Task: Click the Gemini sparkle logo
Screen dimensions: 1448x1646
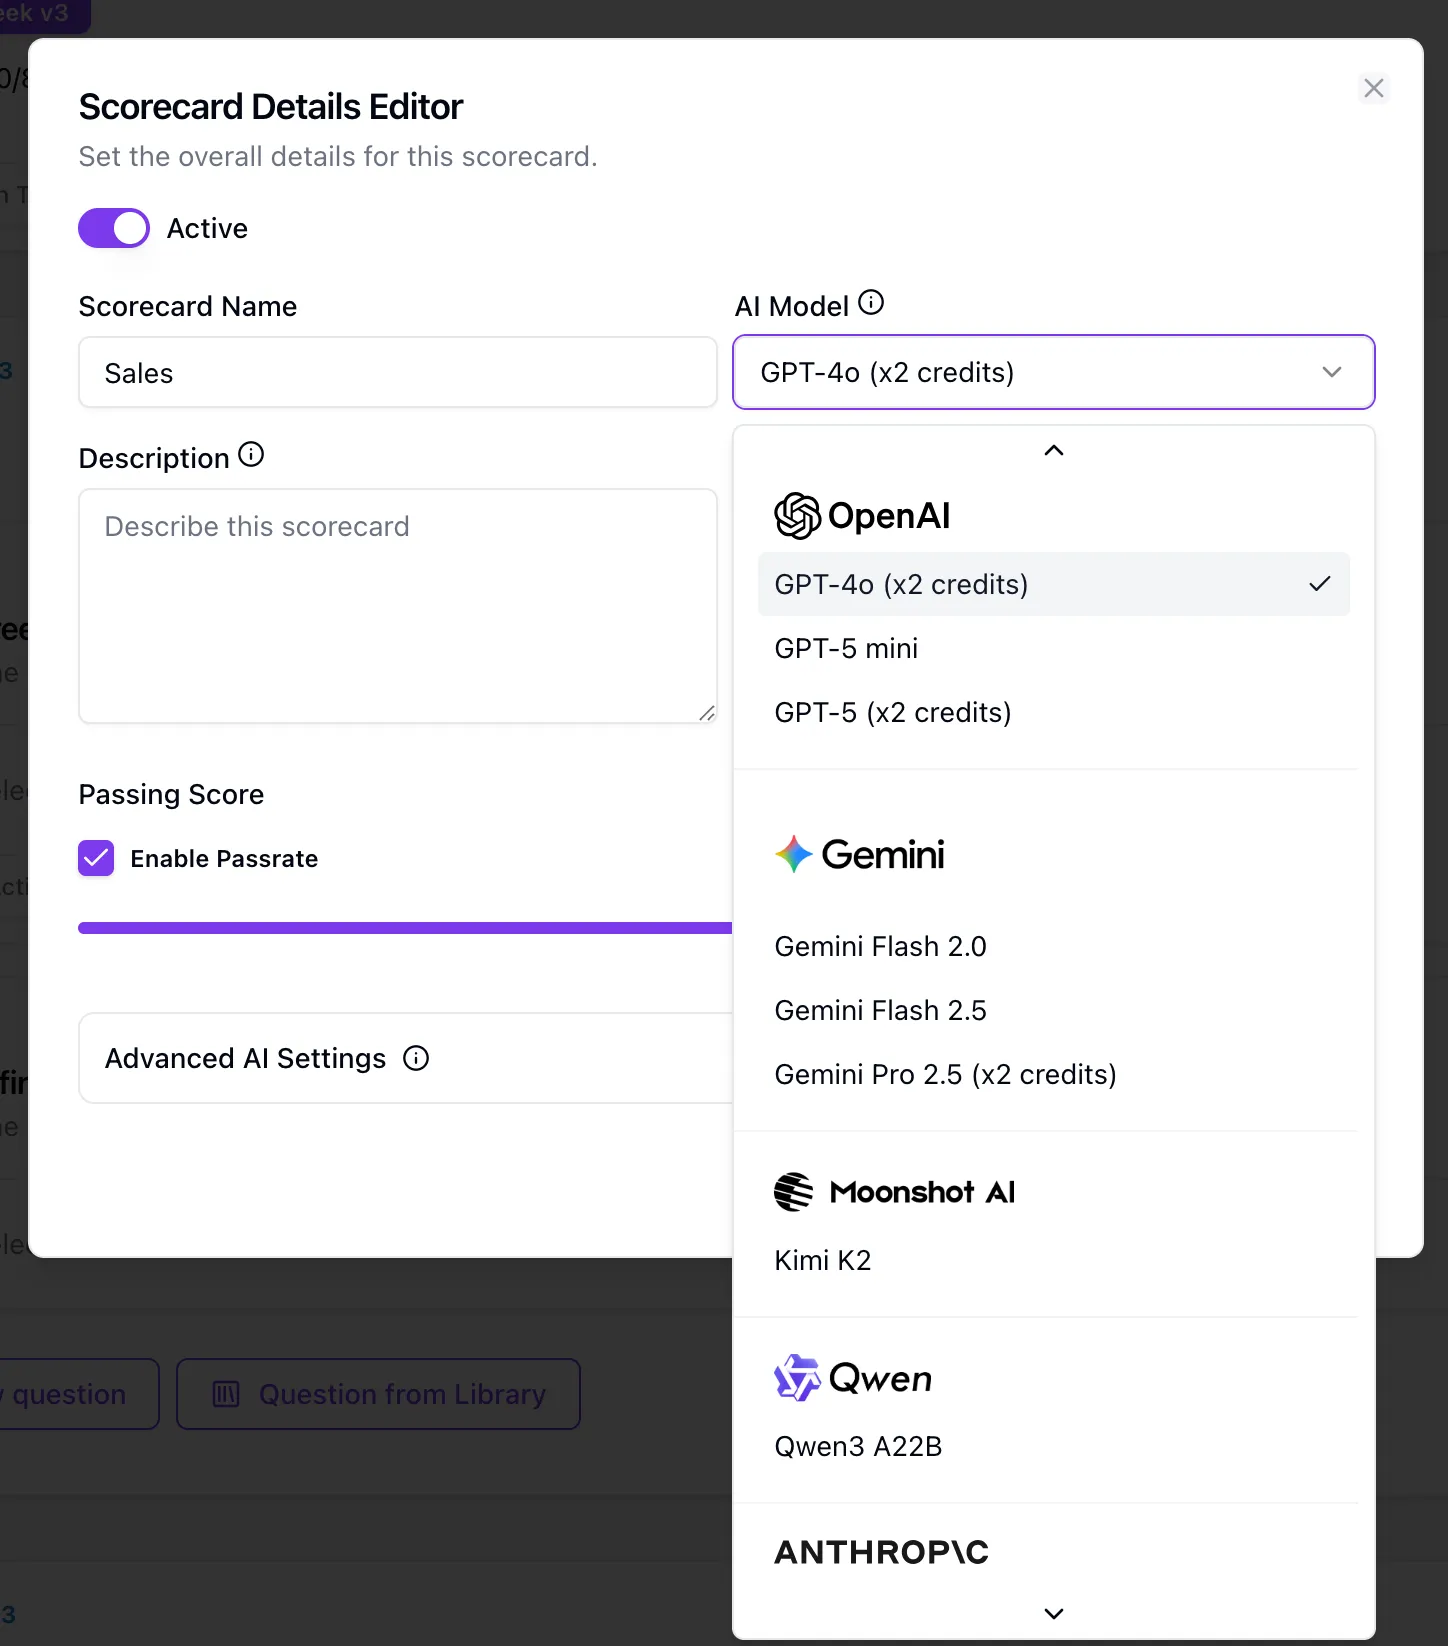Action: click(794, 854)
